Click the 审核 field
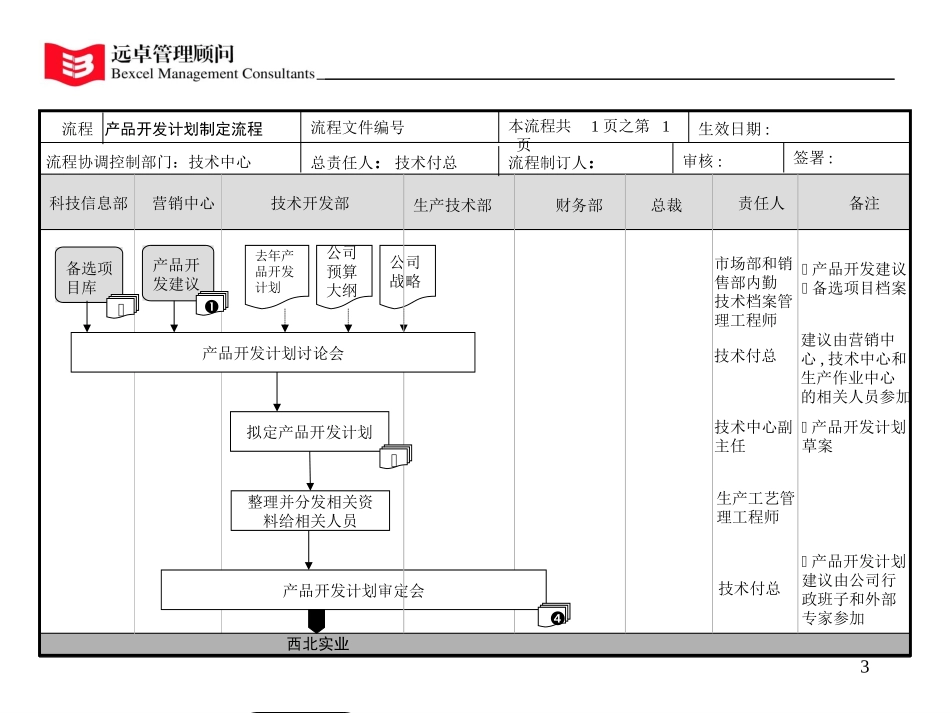Screen dimensions: 950x713 (728, 161)
